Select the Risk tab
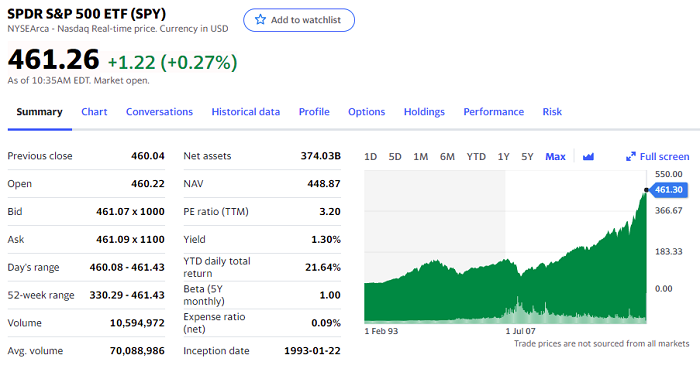The image size is (700, 372). point(552,112)
